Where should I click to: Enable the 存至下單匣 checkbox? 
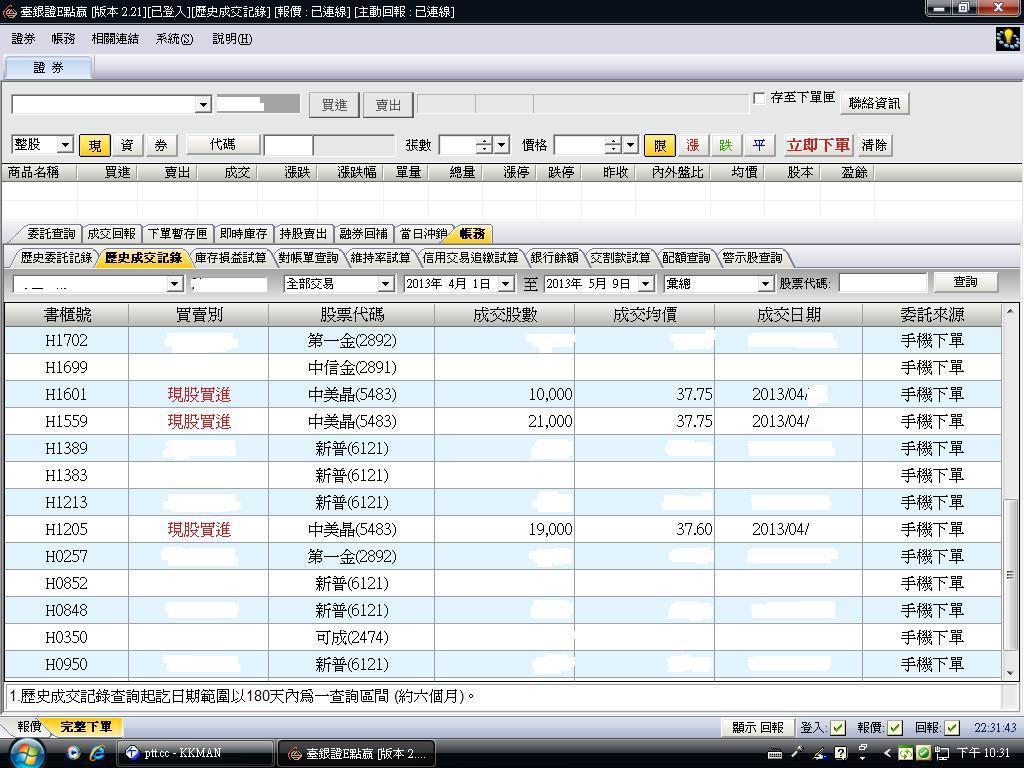click(x=759, y=99)
